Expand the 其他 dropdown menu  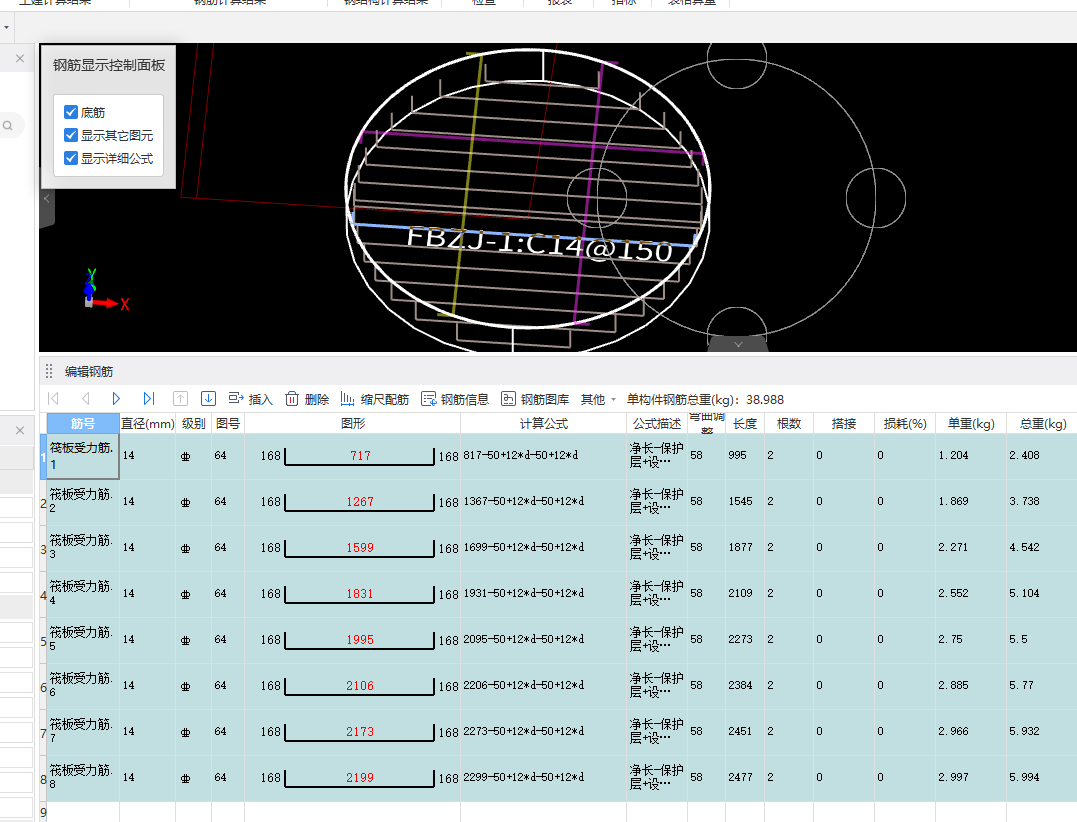tap(598, 399)
